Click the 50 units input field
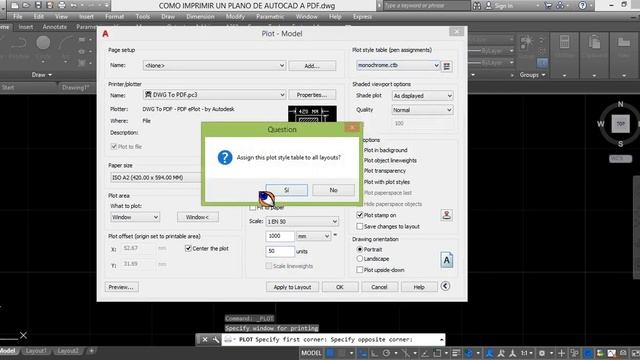 (280, 251)
